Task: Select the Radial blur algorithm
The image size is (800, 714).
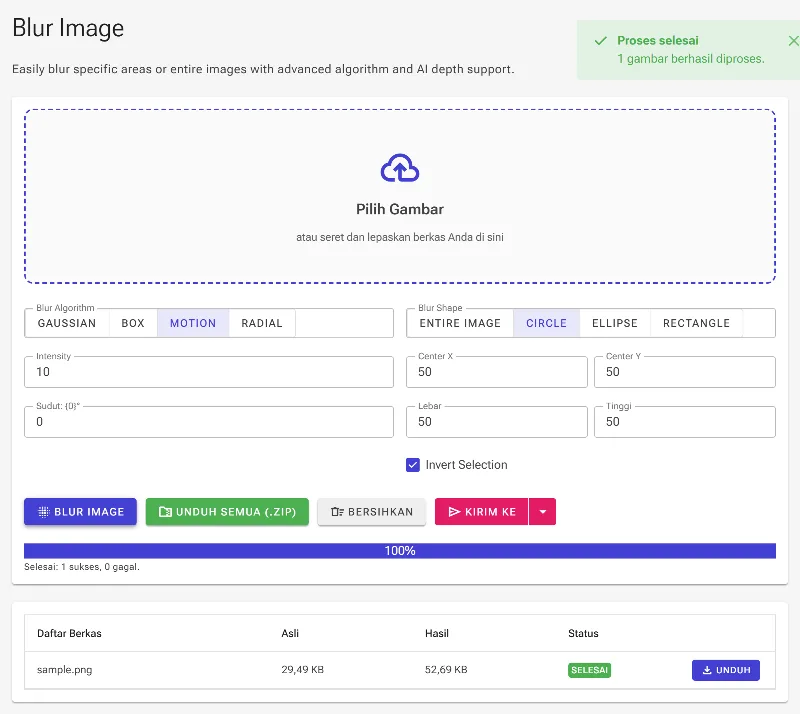Action: [x=262, y=323]
